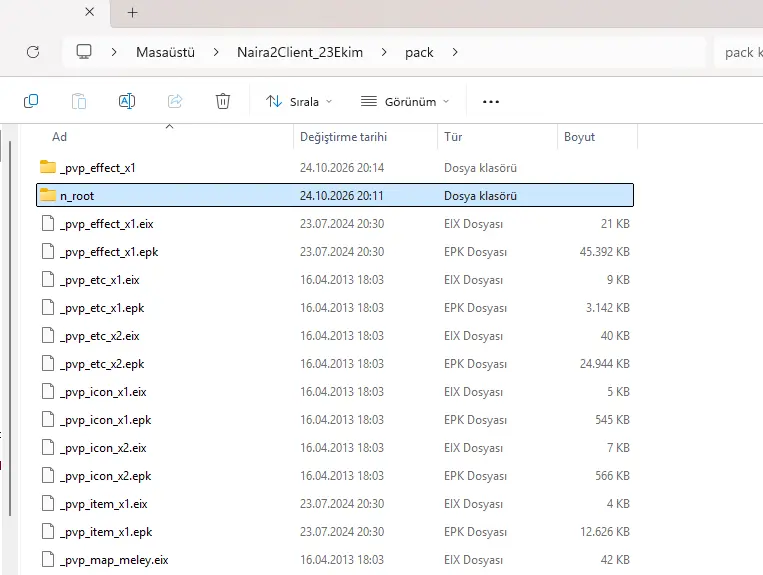Click the This PC monitor icon in breadcrumb

[84, 52]
